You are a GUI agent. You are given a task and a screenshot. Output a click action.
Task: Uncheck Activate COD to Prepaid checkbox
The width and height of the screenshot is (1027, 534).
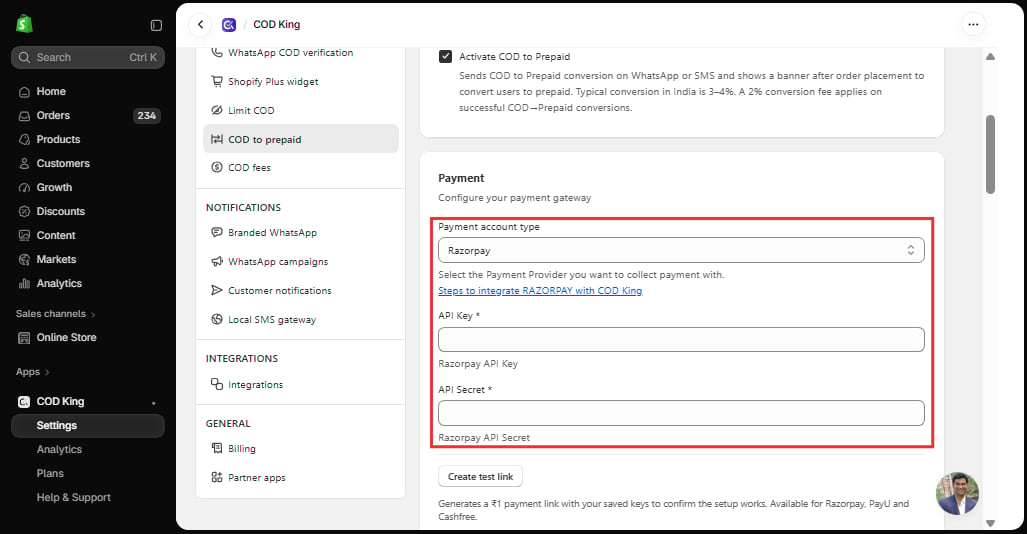click(445, 56)
